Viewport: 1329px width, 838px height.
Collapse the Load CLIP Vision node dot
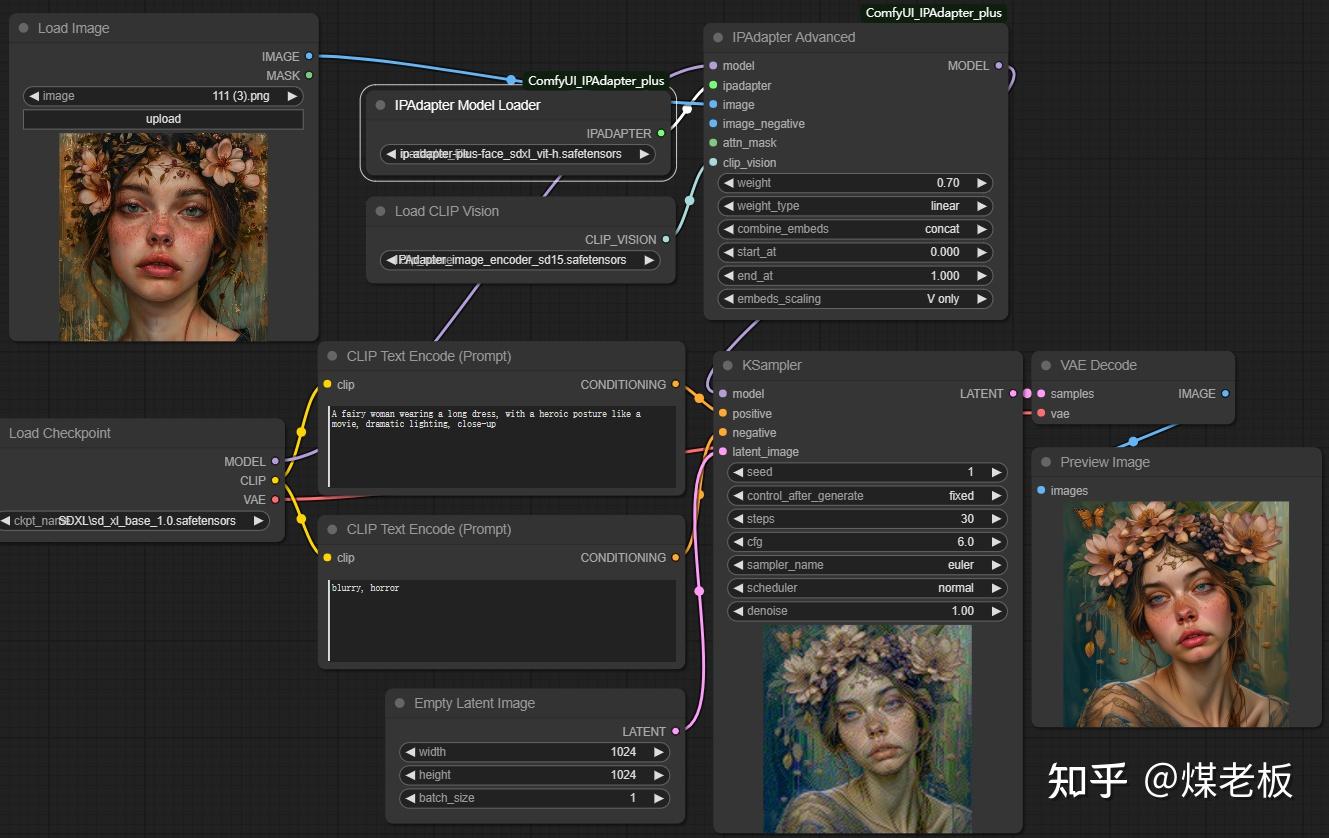tap(381, 211)
